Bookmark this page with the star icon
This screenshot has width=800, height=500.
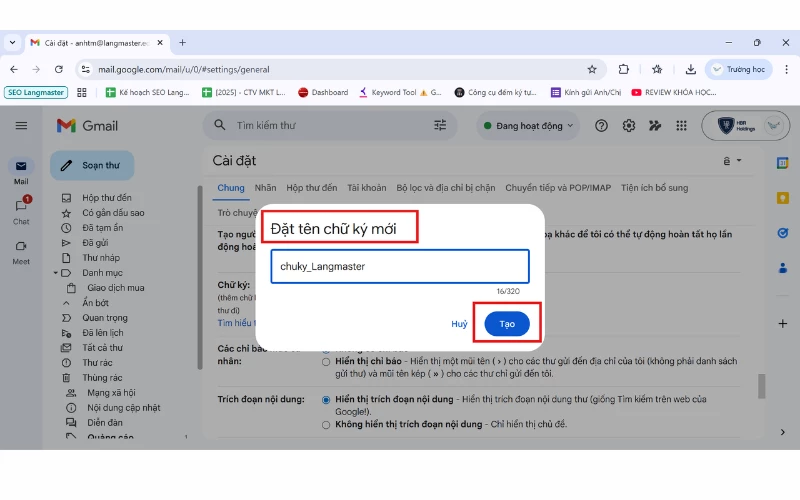click(591, 69)
